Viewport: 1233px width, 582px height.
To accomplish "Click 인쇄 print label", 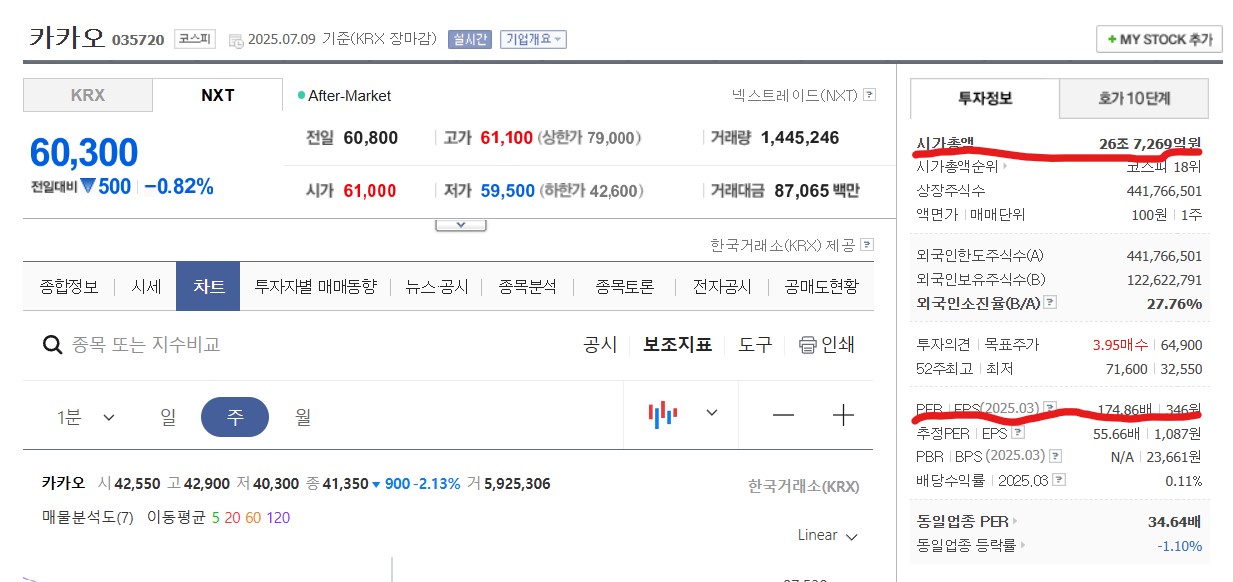I will 838,345.
